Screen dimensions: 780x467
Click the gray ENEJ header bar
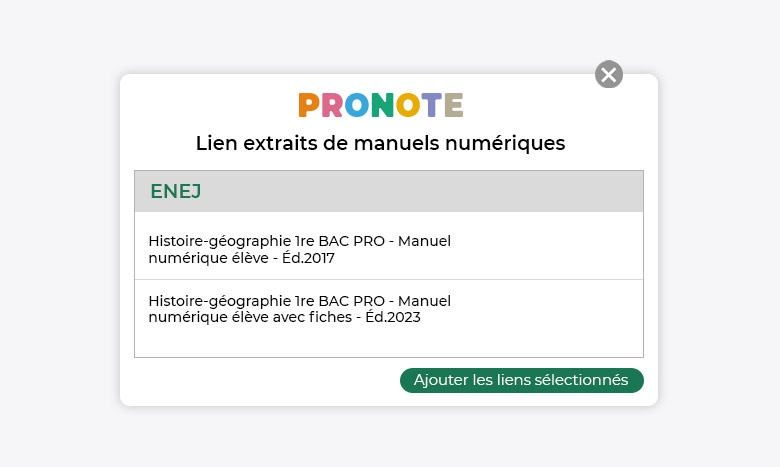pos(389,191)
